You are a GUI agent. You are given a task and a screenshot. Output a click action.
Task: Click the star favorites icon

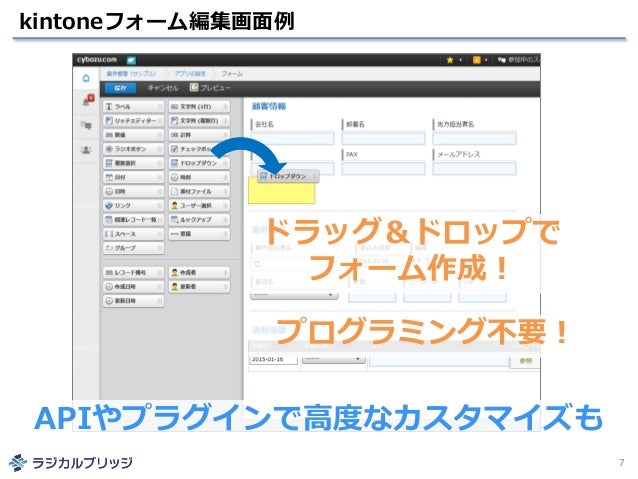[x=450, y=60]
